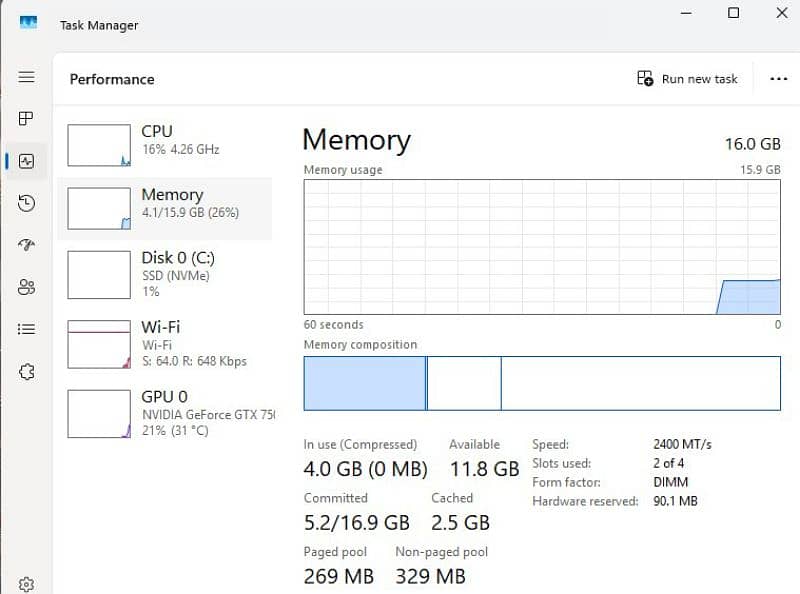The image size is (800, 594).
Task: Go to the Processes page icon
Action: [26, 119]
